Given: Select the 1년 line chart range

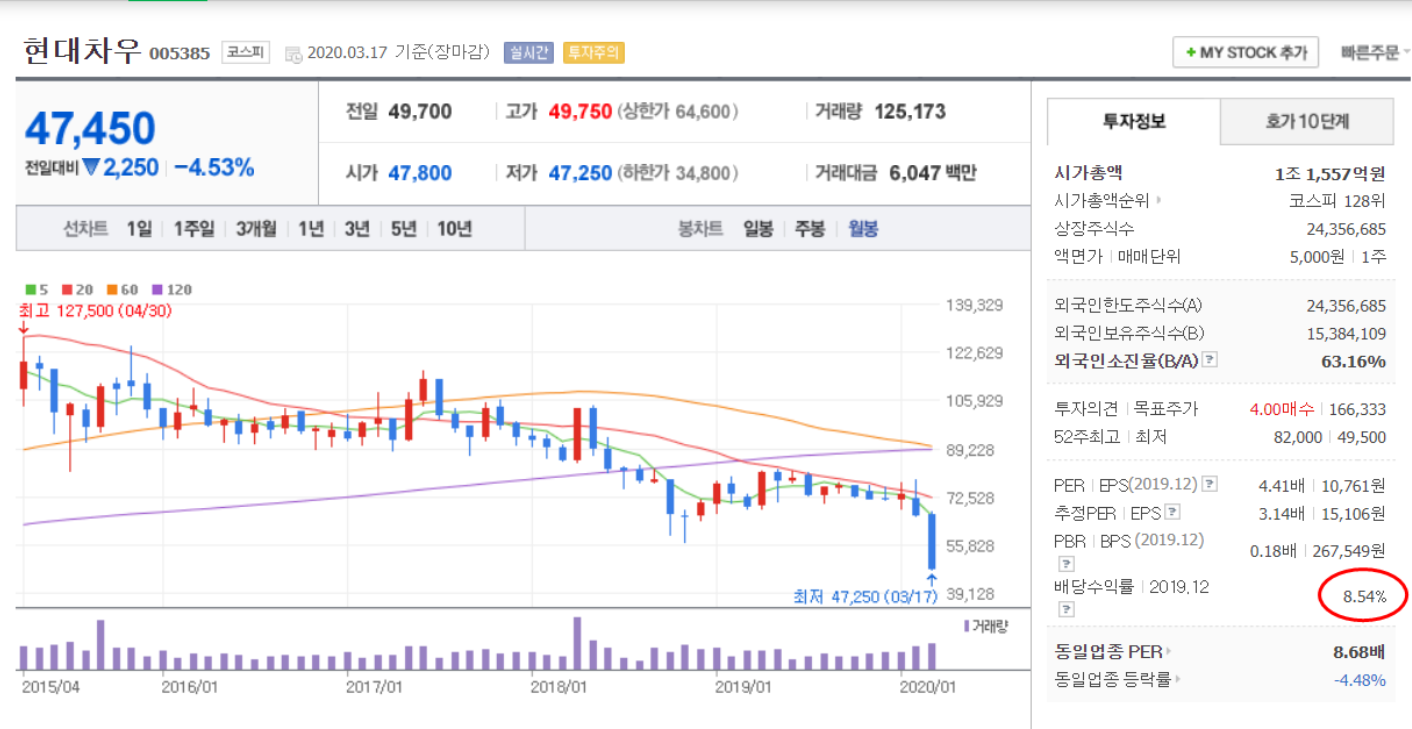Looking at the screenshot, I should click(x=311, y=229).
